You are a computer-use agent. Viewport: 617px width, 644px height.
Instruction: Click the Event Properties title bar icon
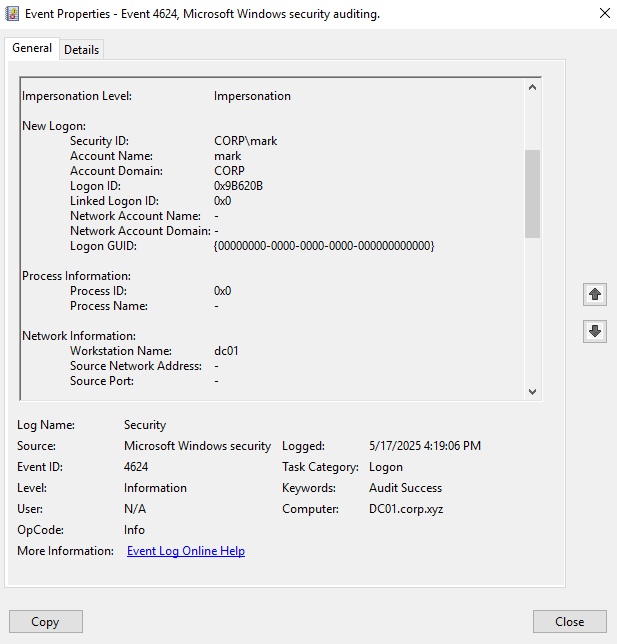(x=12, y=13)
